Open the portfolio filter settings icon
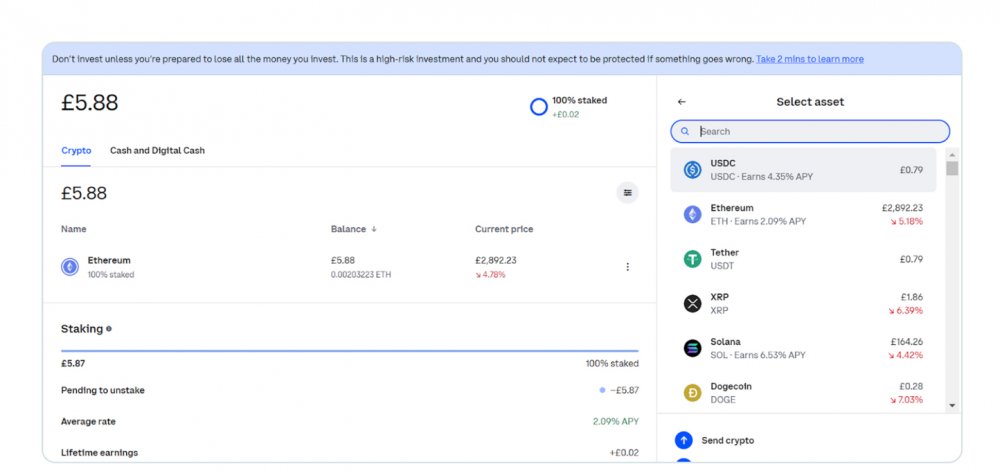Screen dimensions: 1000x471 point(628,192)
